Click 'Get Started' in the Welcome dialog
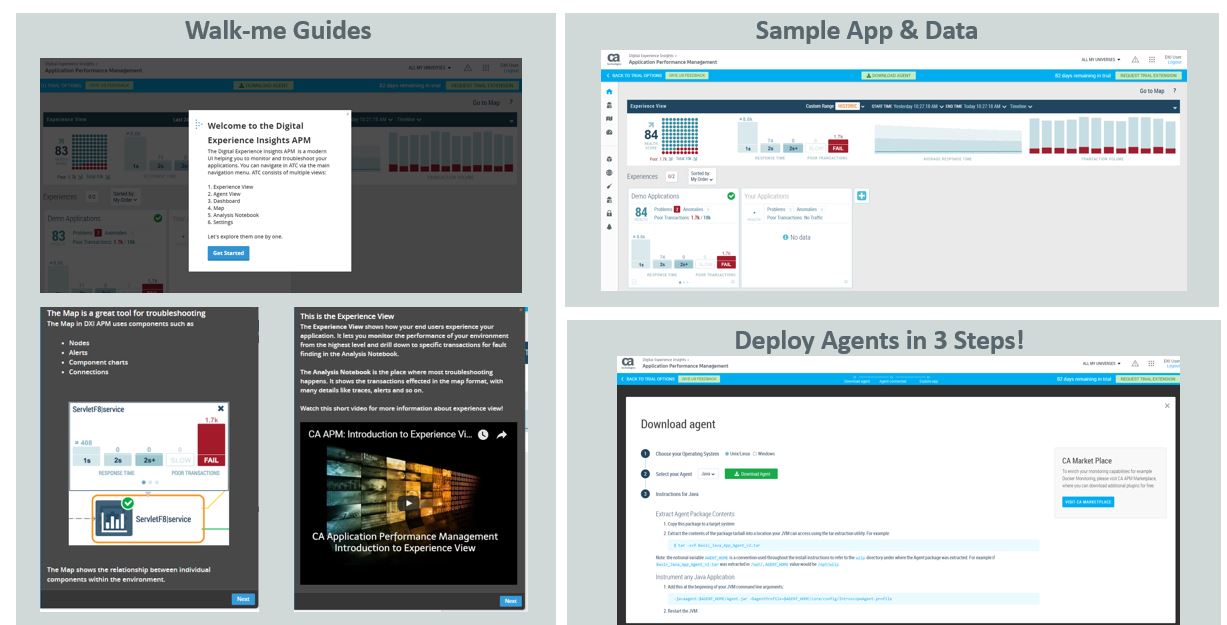Viewport: 1227px width, 625px height. pos(228,253)
